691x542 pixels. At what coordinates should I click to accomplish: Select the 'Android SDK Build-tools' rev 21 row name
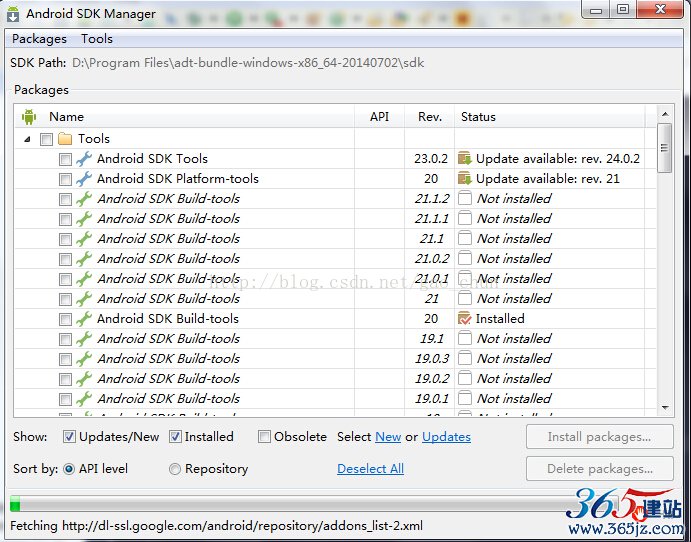[168, 298]
